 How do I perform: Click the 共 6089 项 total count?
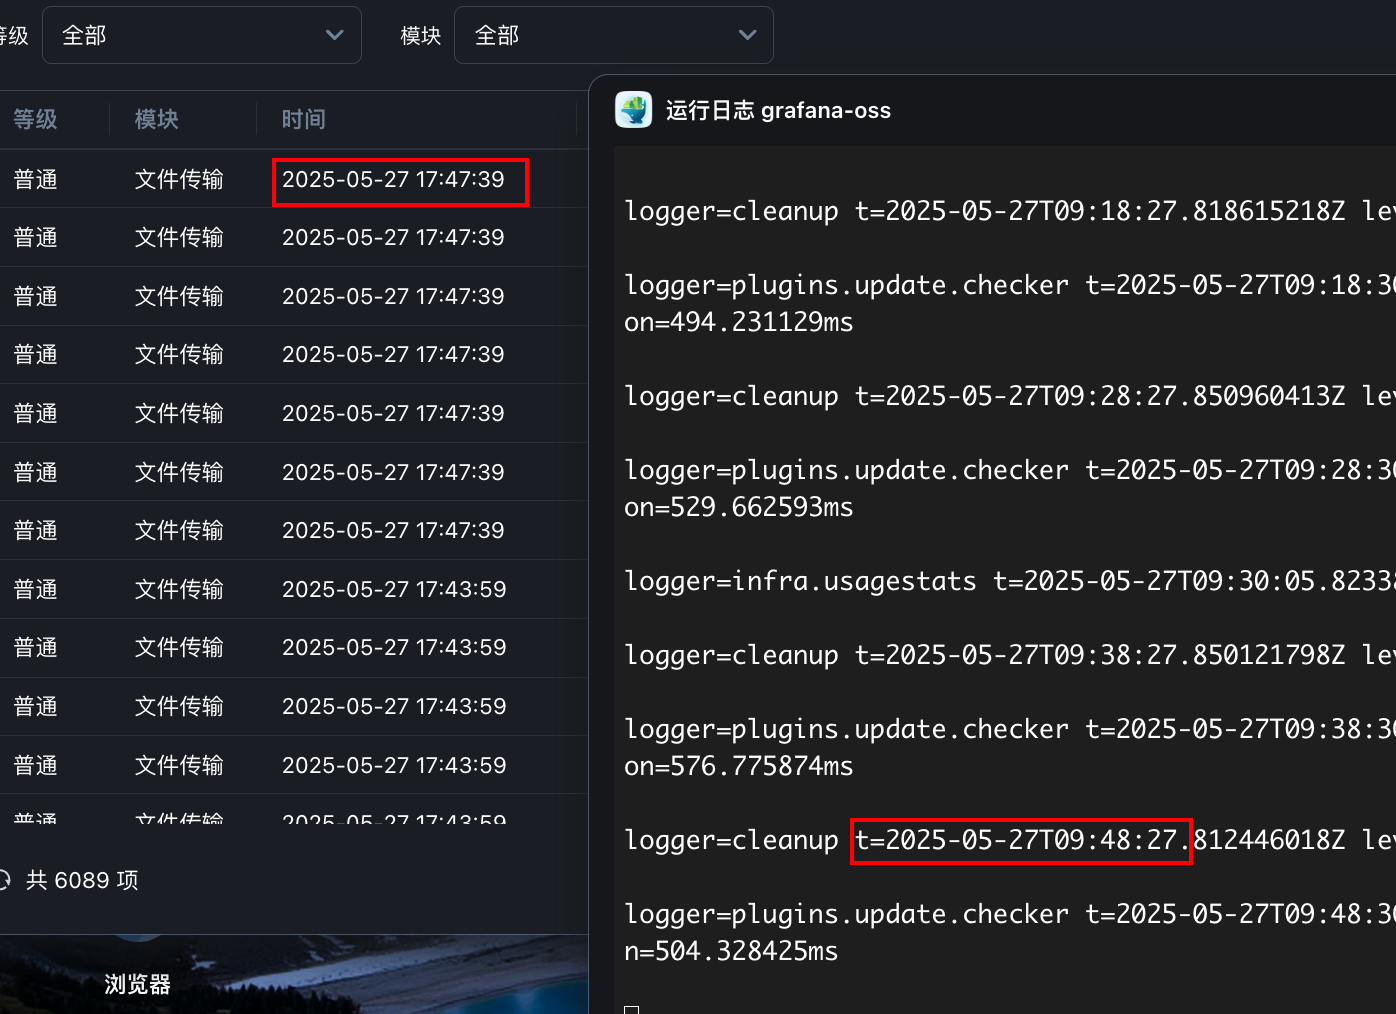[x=82, y=880]
